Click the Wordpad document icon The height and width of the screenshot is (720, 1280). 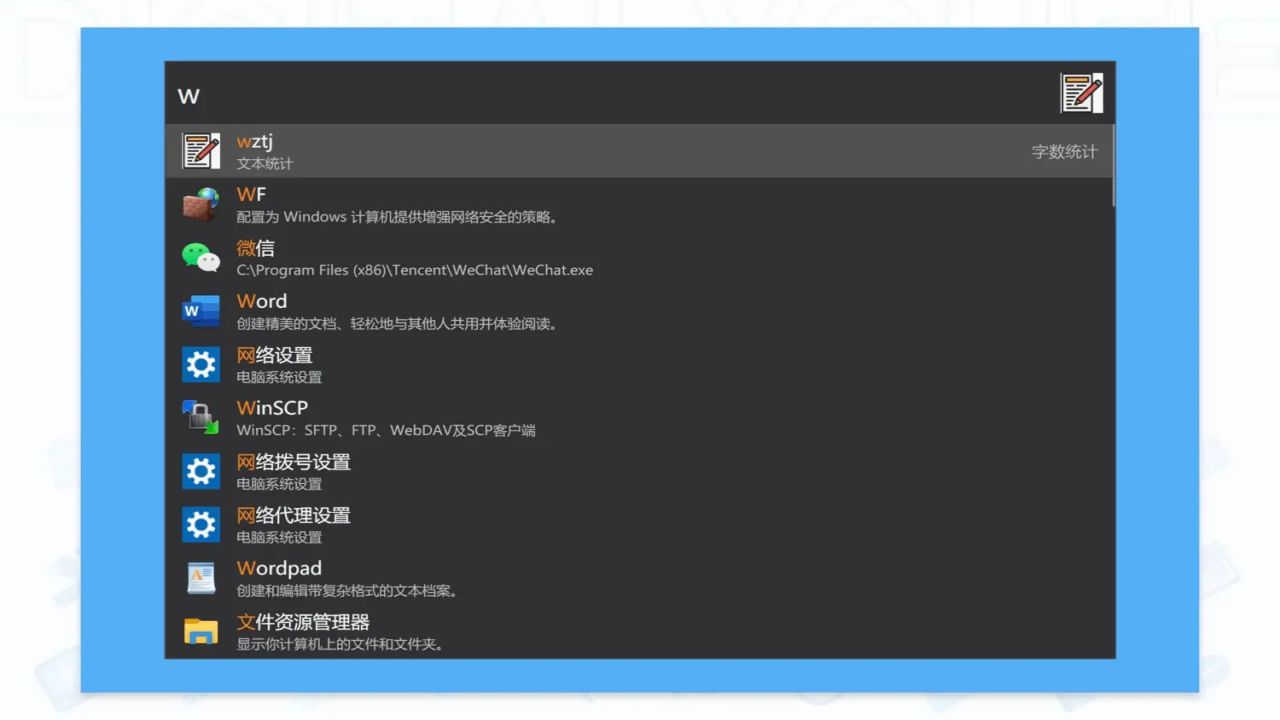click(200, 577)
